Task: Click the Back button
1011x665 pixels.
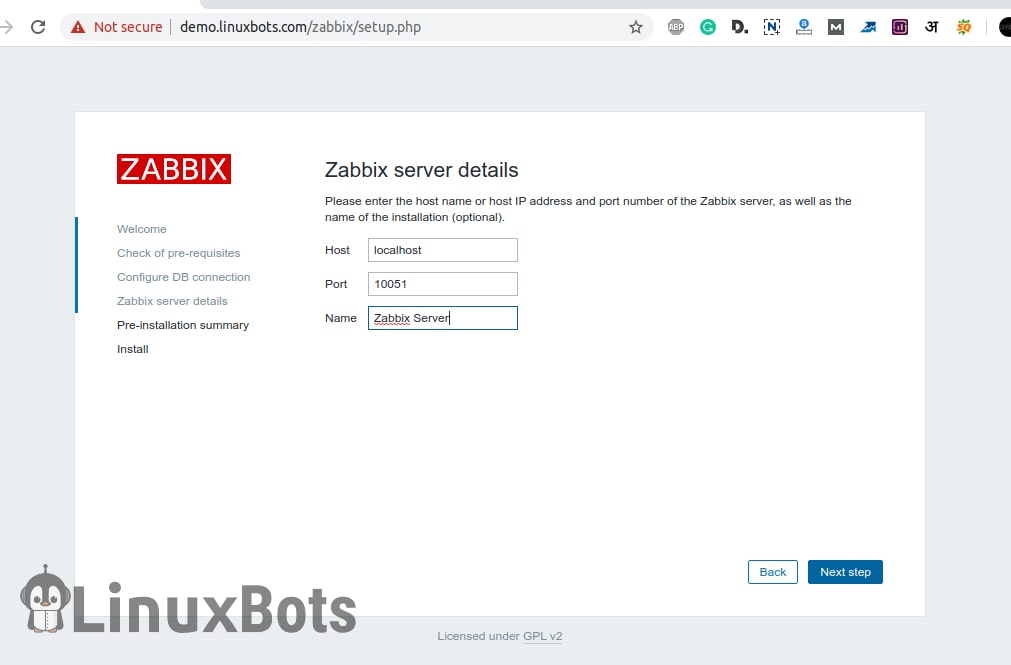Action: [x=772, y=572]
